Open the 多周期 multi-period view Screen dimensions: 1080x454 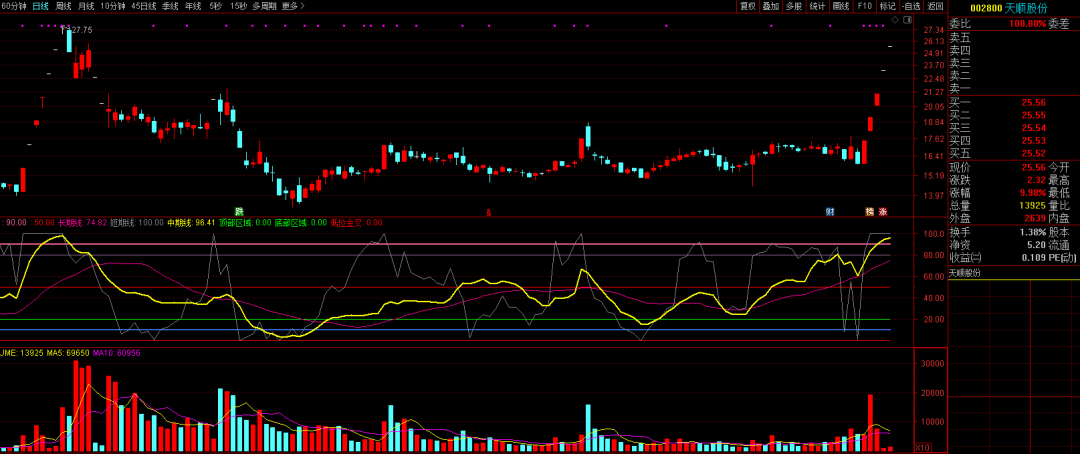264,6
